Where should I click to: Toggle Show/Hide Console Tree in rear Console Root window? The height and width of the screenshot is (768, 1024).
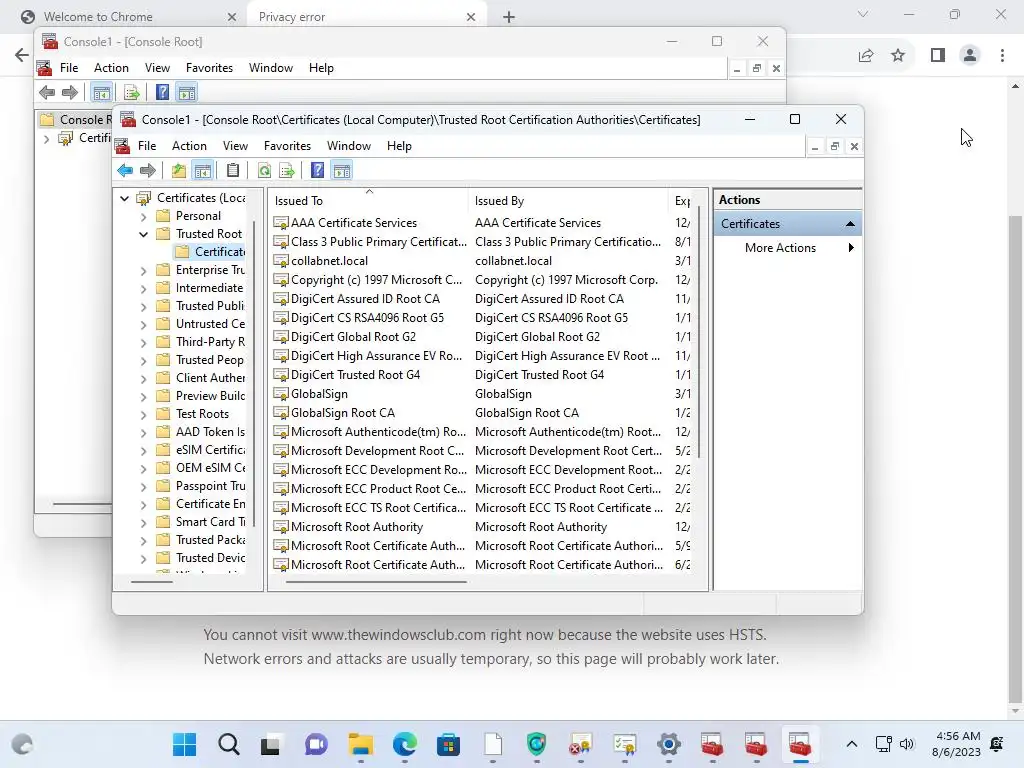click(101, 93)
